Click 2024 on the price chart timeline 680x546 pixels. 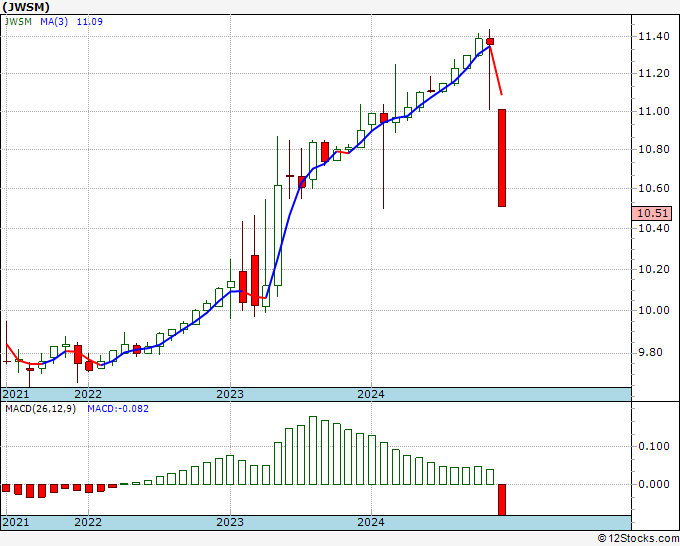click(371, 394)
